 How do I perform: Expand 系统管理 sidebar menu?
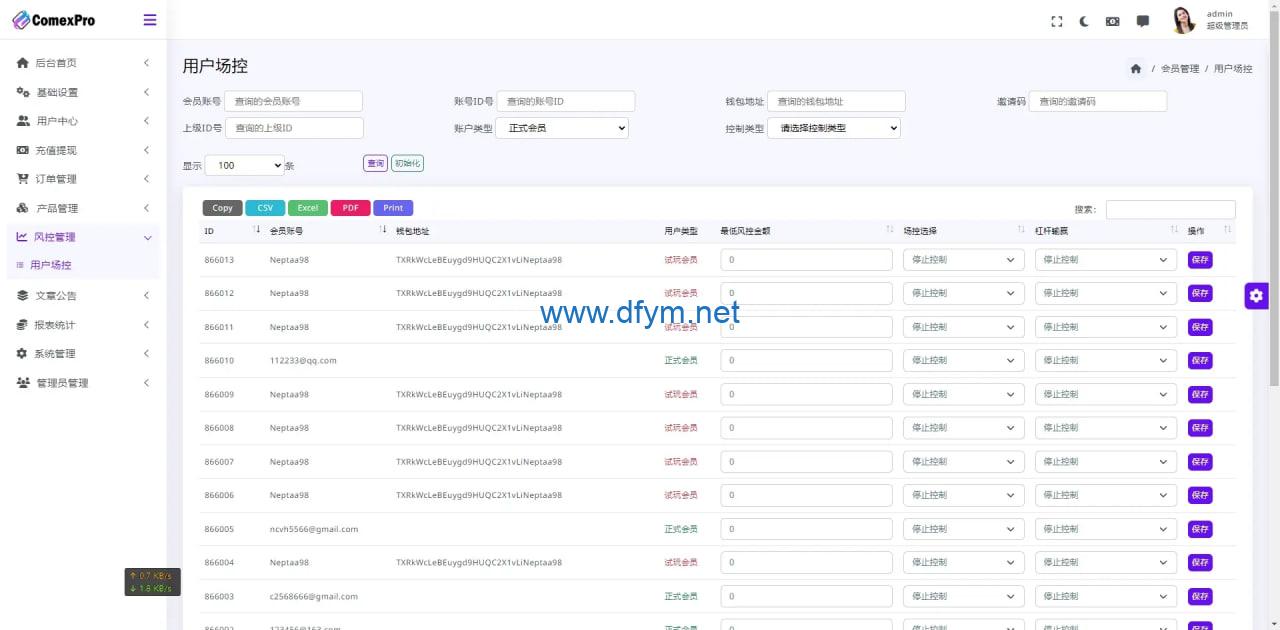click(83, 354)
